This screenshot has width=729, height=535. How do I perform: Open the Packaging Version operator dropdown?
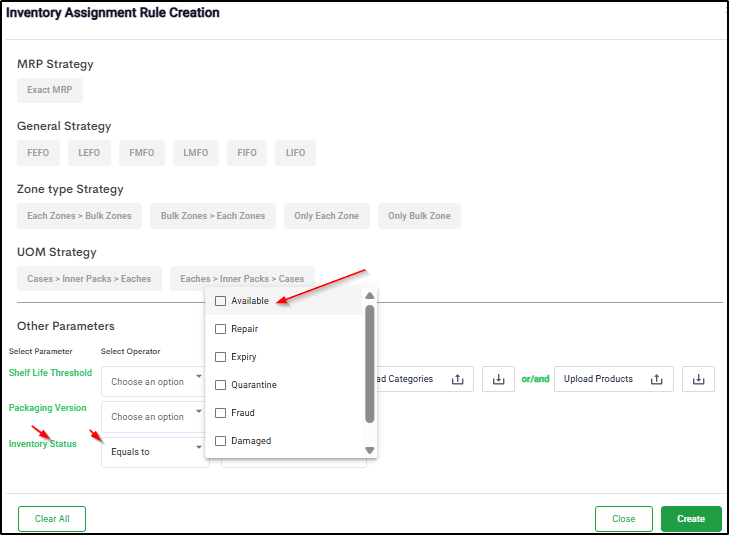154,417
